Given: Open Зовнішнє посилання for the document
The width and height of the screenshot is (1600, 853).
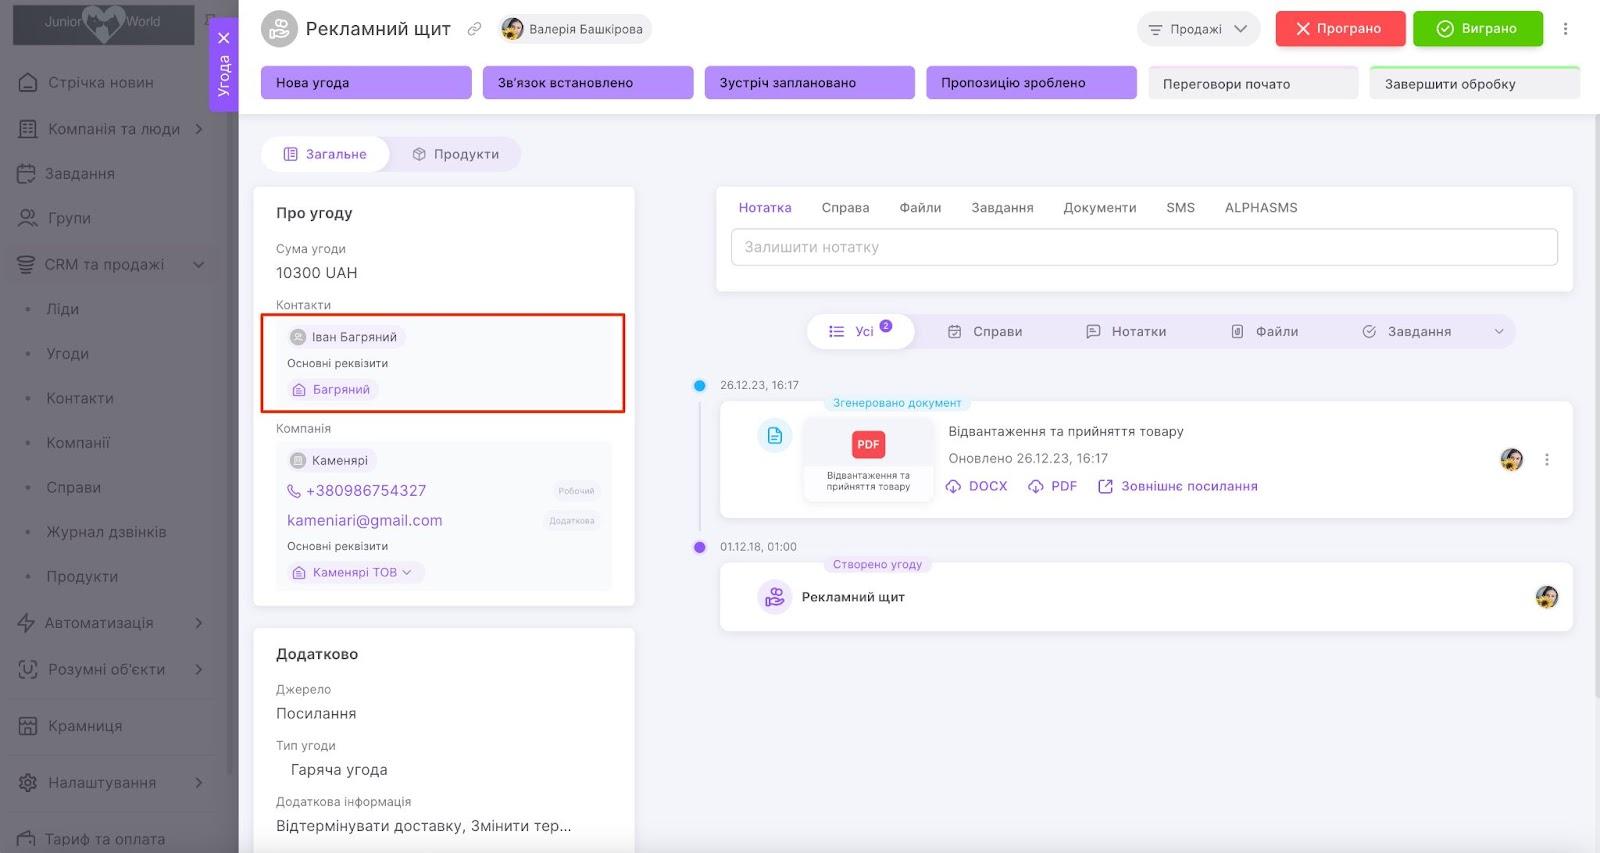Looking at the screenshot, I should tap(1178, 486).
